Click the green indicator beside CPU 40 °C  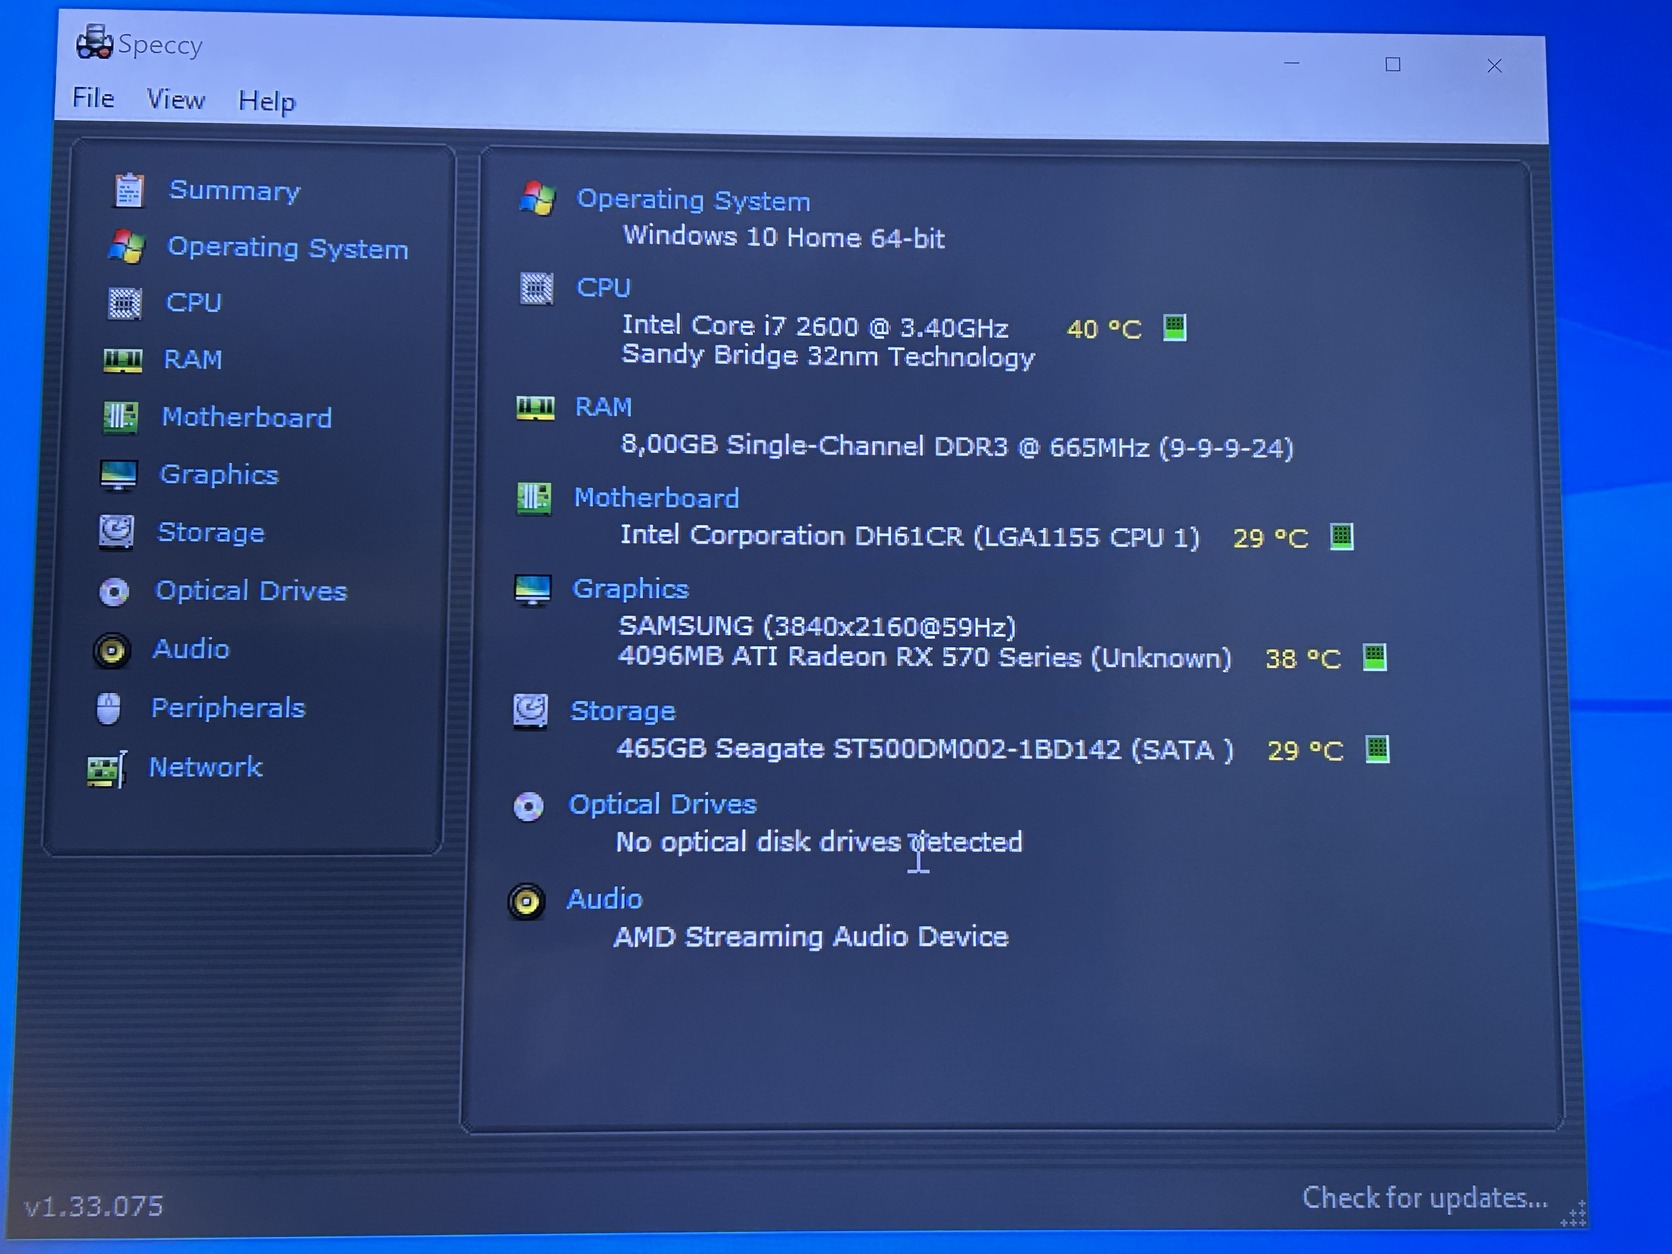point(1175,327)
